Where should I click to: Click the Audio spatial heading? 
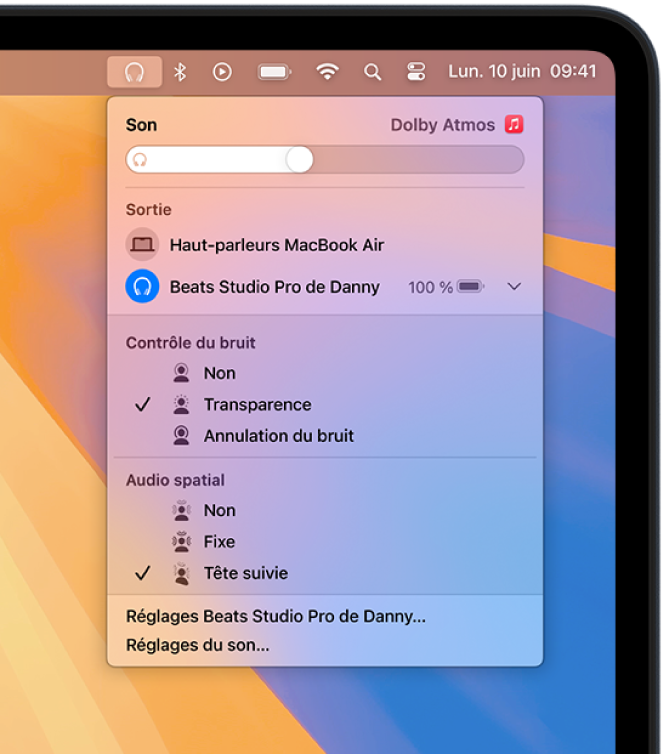[x=175, y=480]
